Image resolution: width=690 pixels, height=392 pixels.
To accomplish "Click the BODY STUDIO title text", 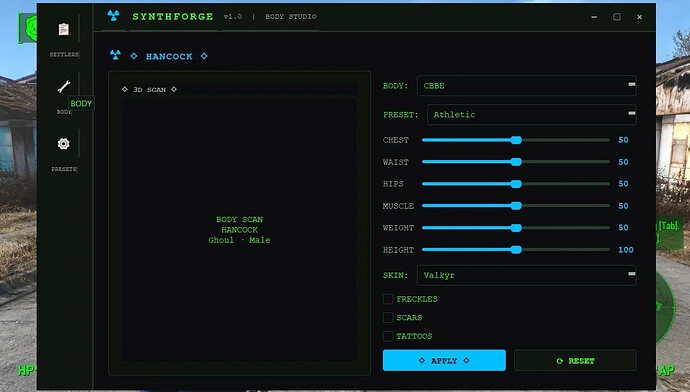I will point(291,16).
